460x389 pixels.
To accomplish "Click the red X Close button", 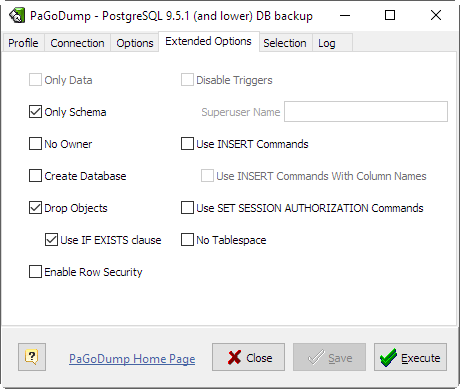I will pos(248,357).
